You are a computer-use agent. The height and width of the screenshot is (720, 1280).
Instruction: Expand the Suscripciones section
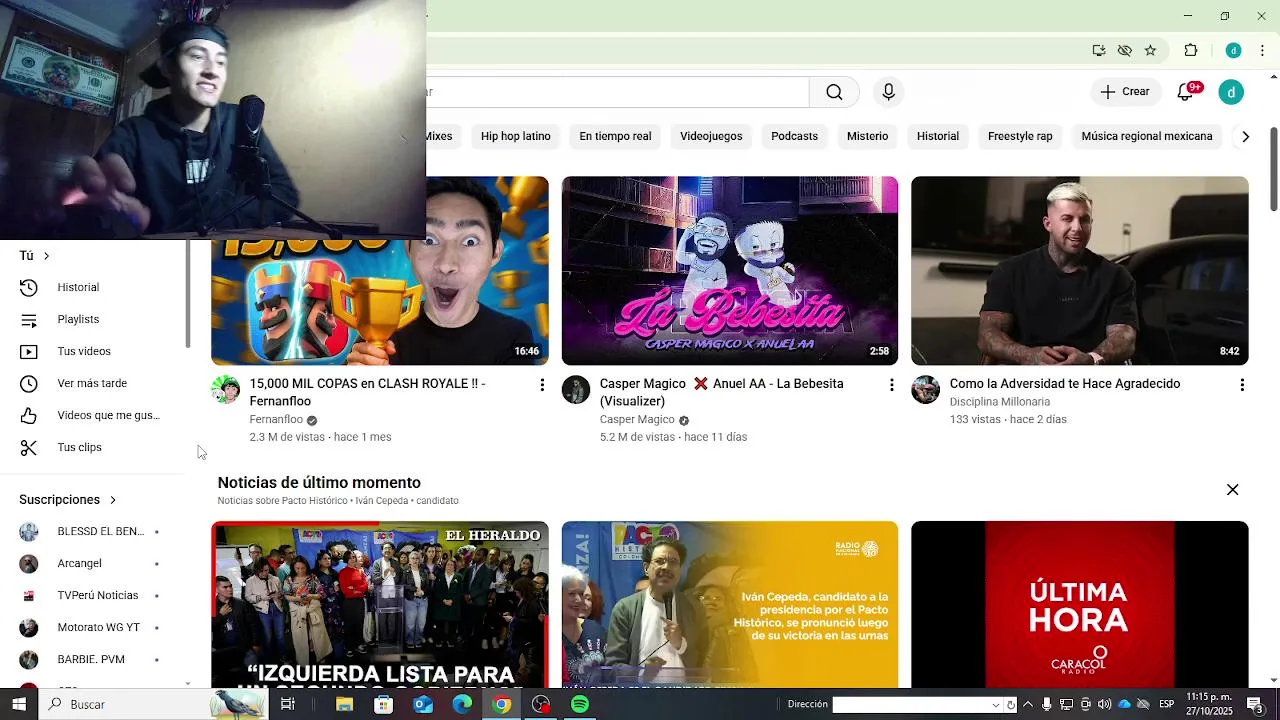[68, 499]
